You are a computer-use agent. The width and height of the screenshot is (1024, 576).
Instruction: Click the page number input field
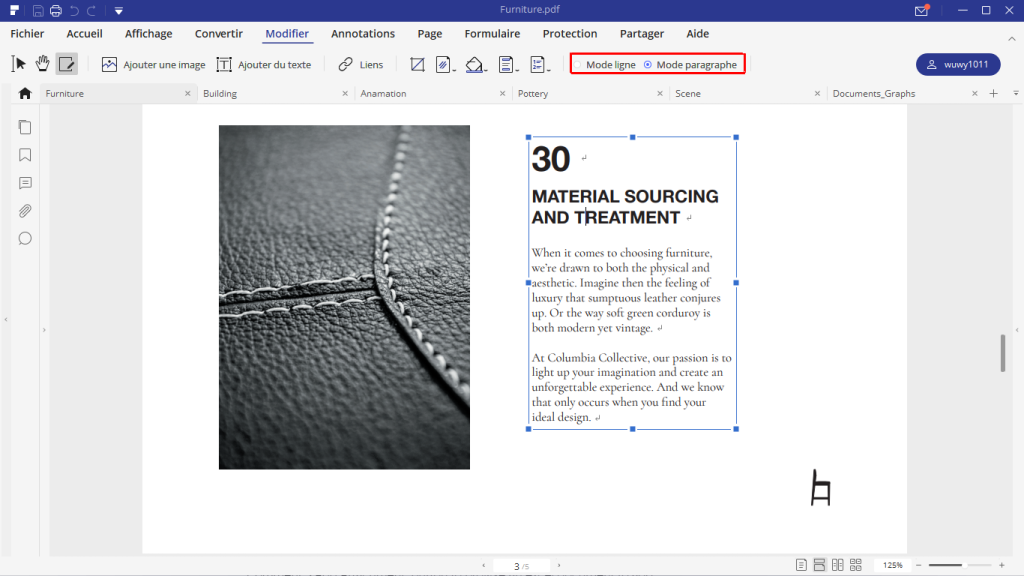click(x=521, y=566)
